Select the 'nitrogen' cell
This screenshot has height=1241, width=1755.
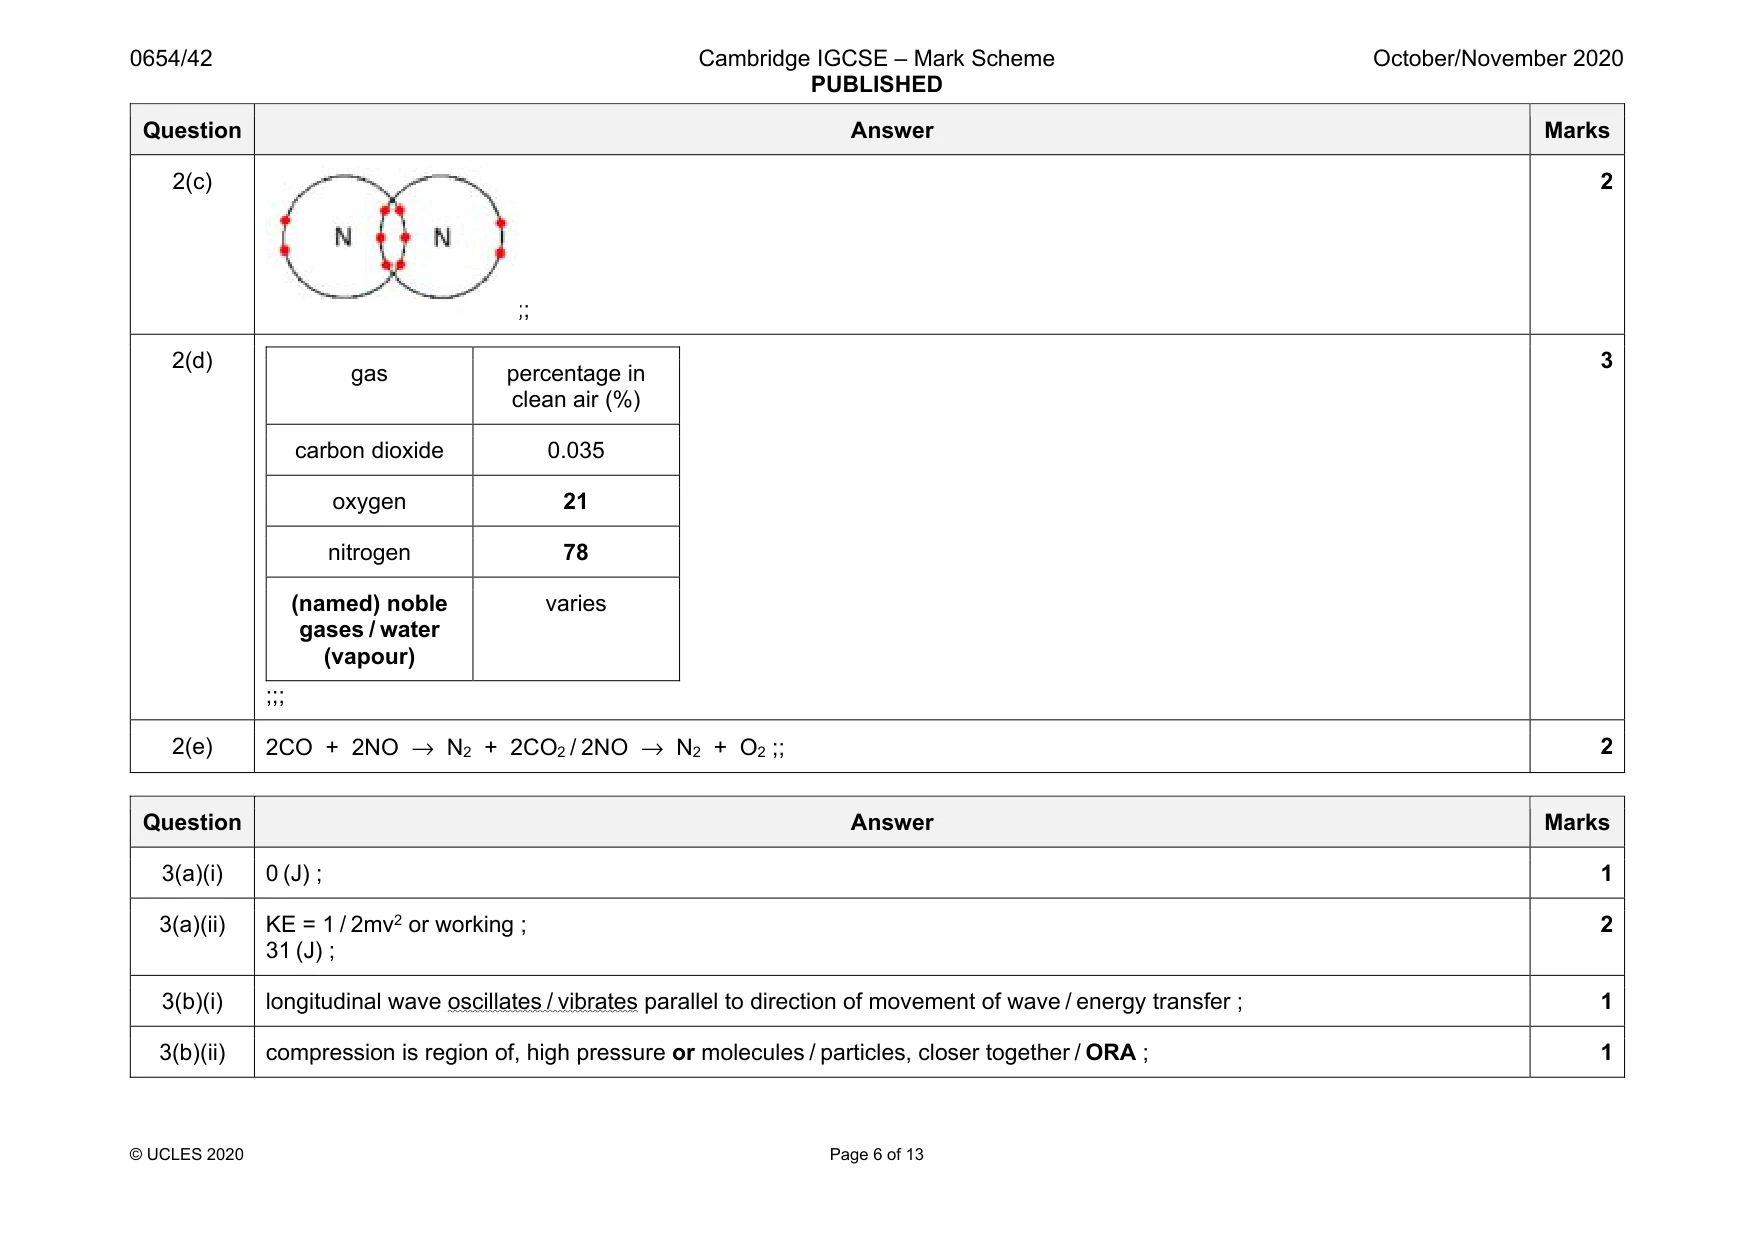tap(369, 552)
